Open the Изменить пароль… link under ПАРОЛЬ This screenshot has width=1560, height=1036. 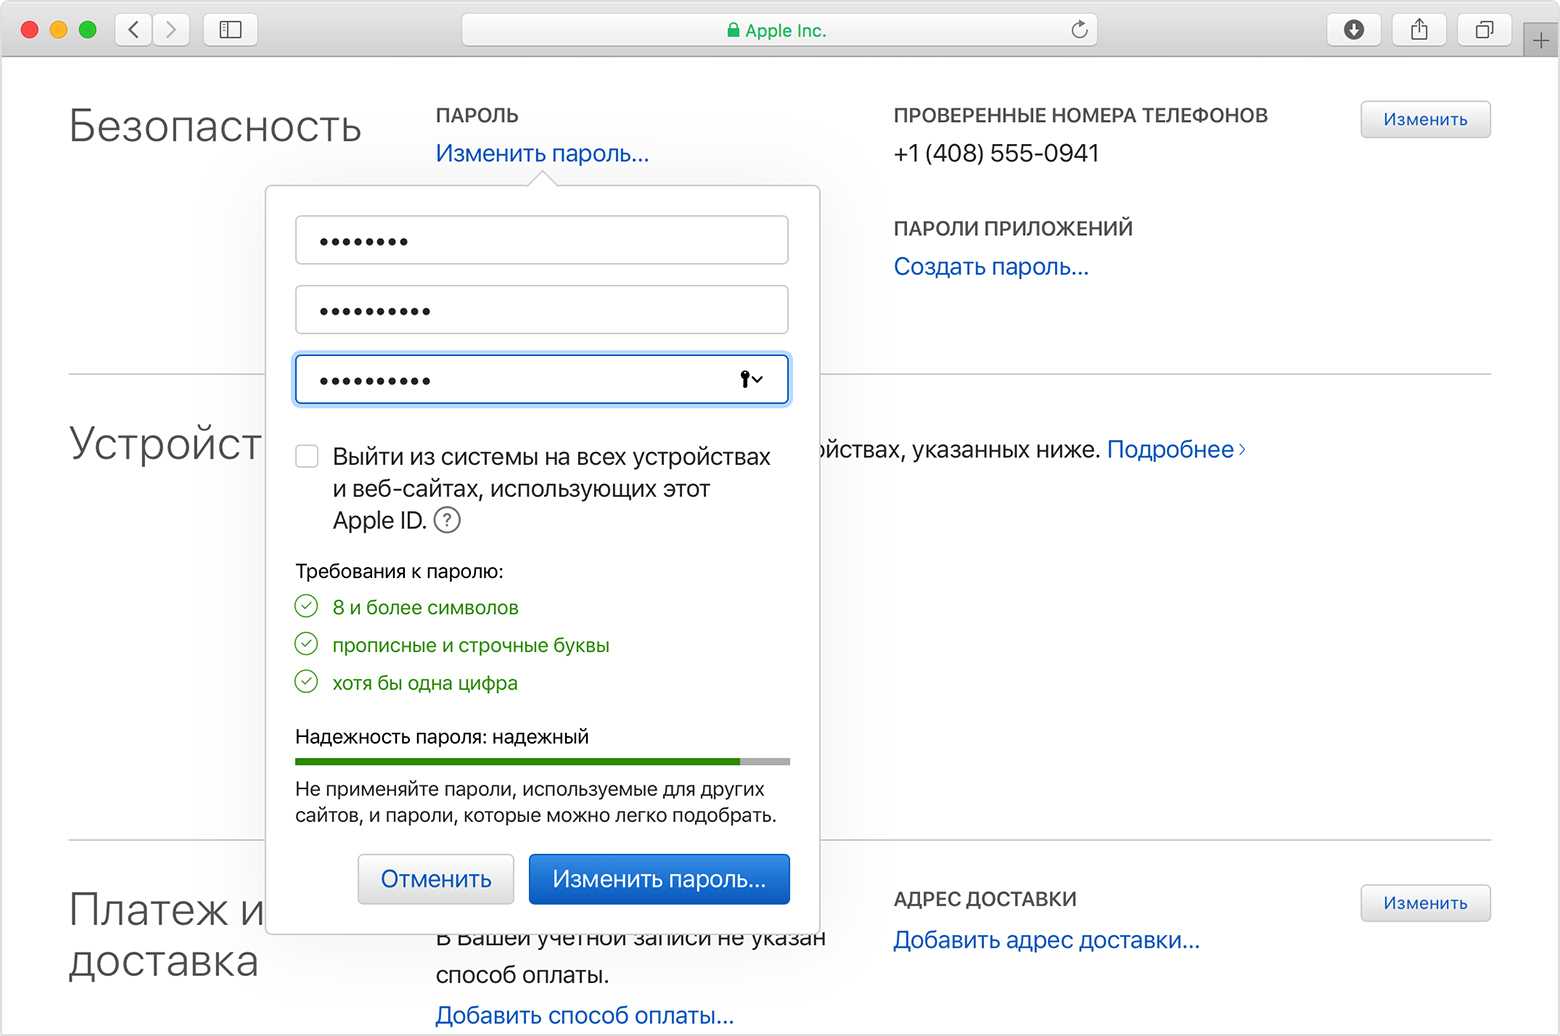pos(542,154)
